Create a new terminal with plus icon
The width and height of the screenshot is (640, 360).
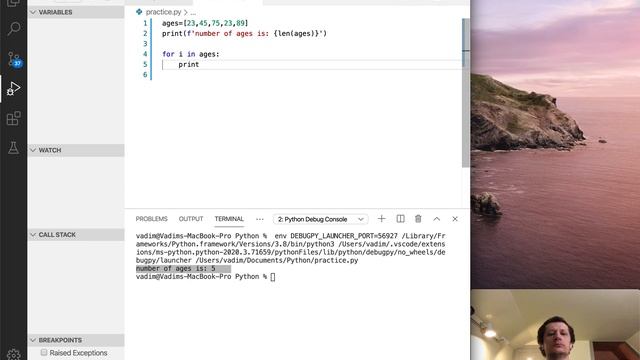point(381,219)
